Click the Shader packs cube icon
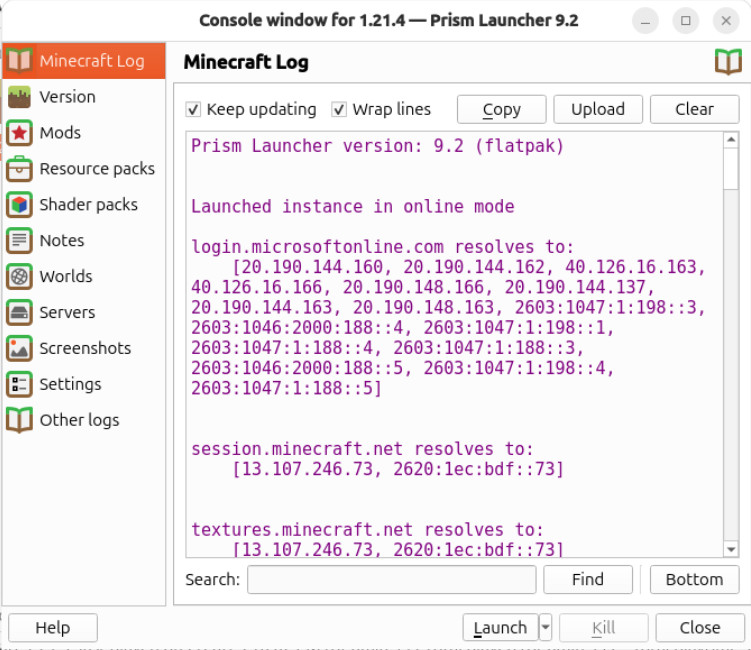This screenshot has width=751, height=650. [19, 205]
